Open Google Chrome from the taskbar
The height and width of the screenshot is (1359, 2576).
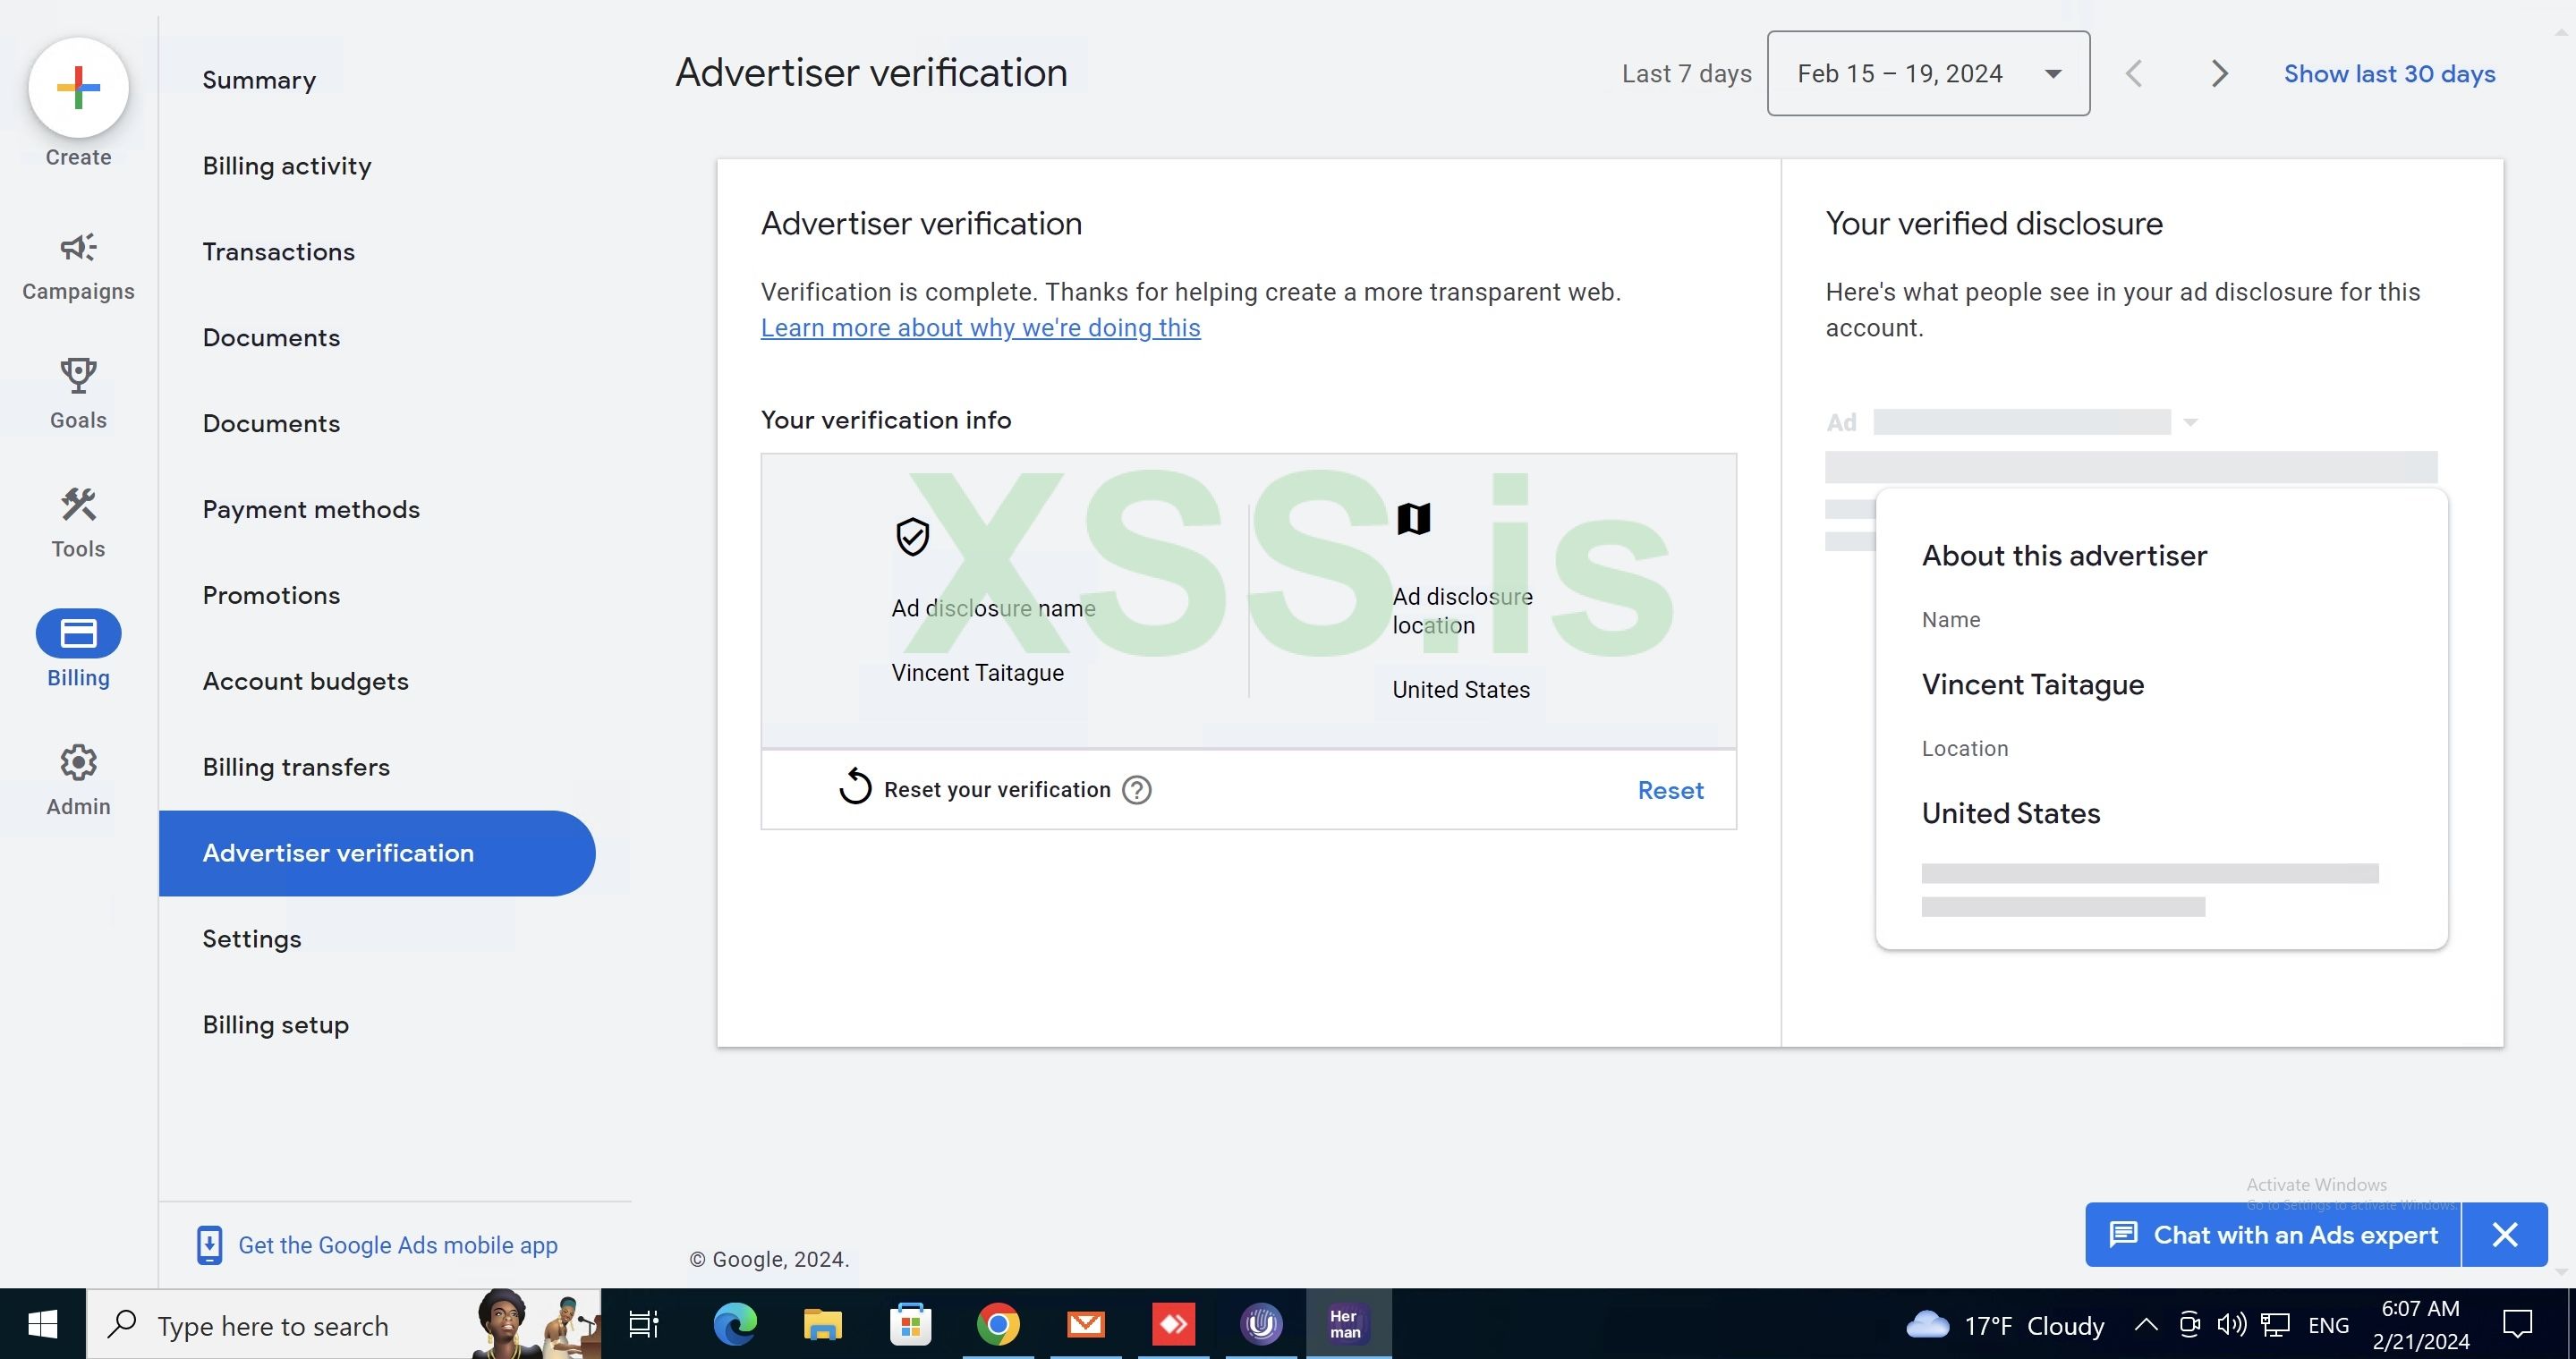click(997, 1325)
